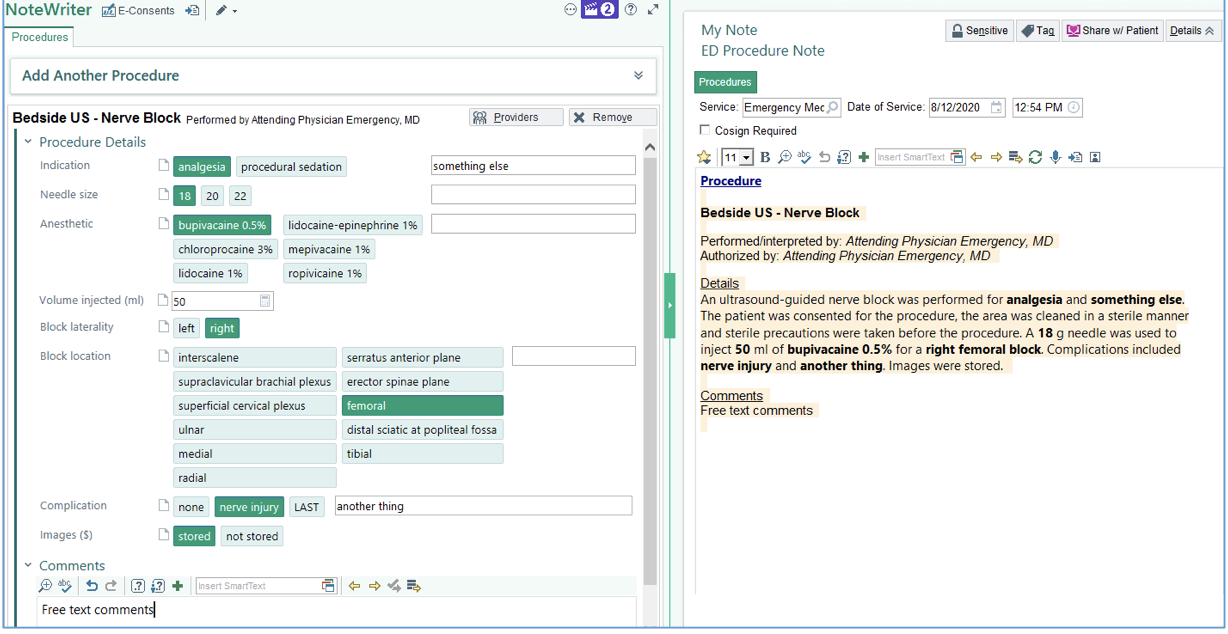Open NoteWriter help question-mark icon
1228x634 pixels.
tap(631, 10)
